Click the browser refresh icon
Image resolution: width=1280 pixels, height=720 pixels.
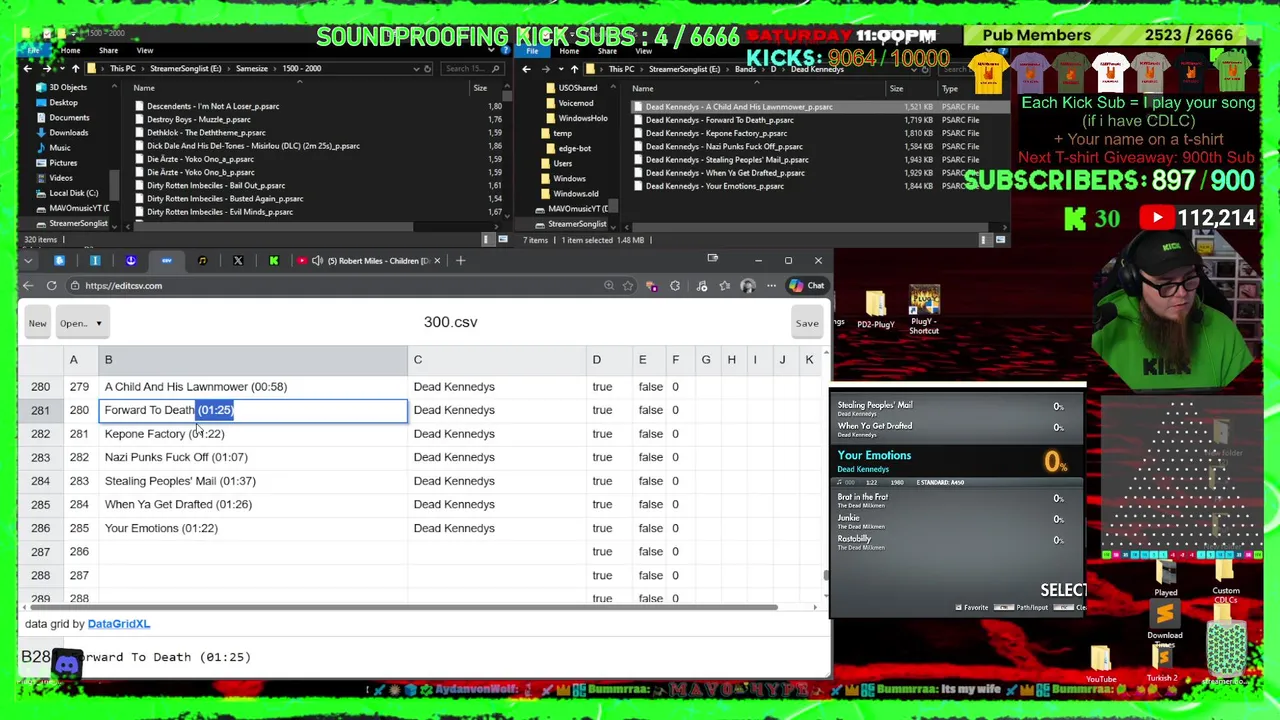pos(51,286)
